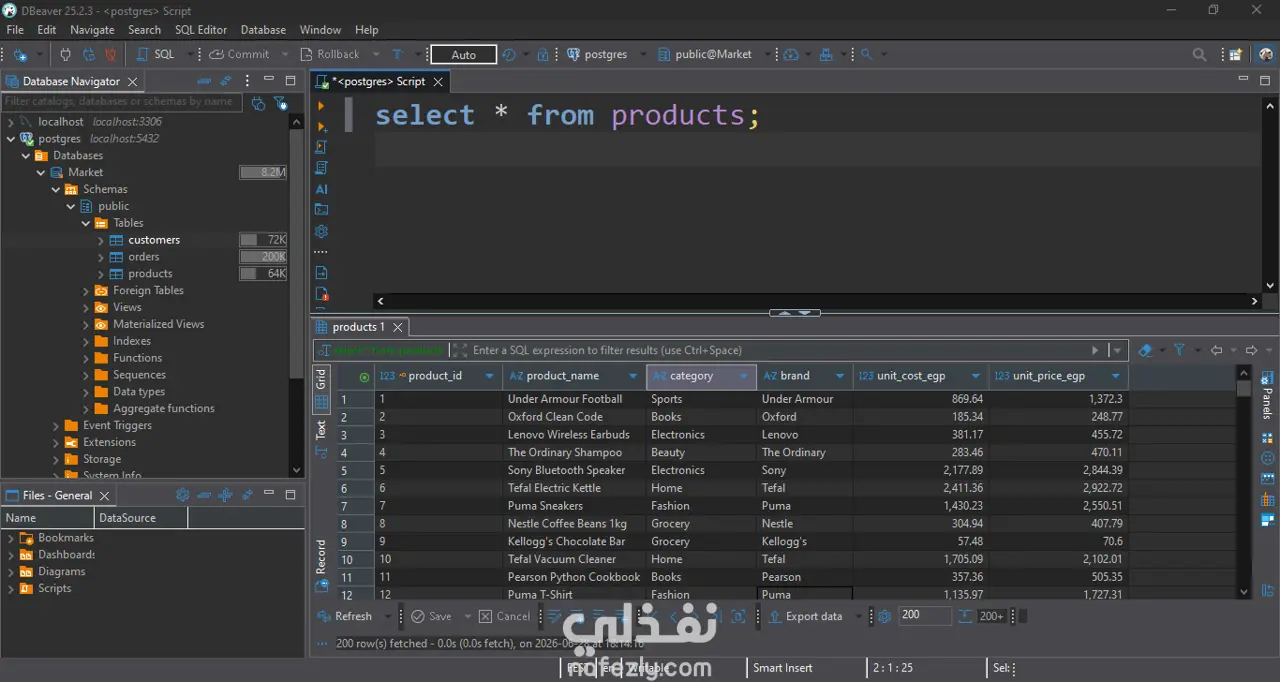The height and width of the screenshot is (682, 1280).
Task: Click the navigator filter settings funnel icon
Action: click(x=280, y=102)
